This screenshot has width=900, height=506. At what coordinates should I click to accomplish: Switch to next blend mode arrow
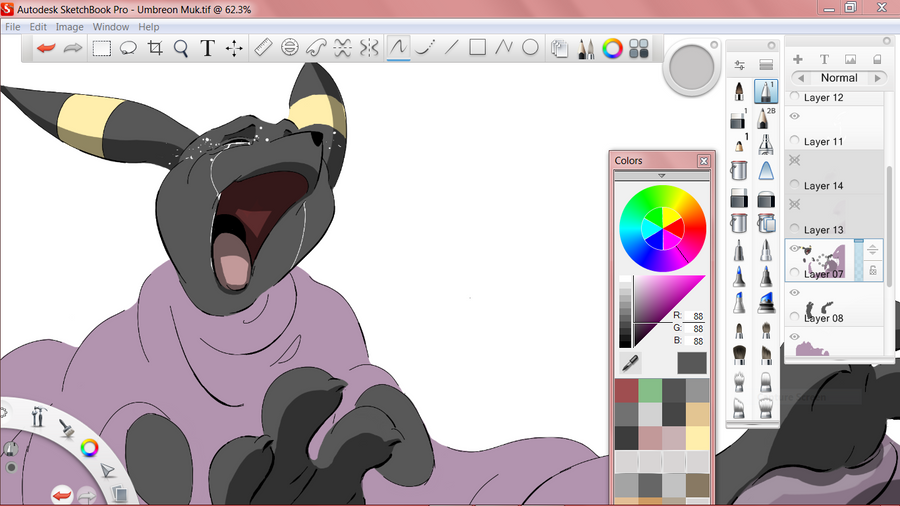(x=877, y=78)
